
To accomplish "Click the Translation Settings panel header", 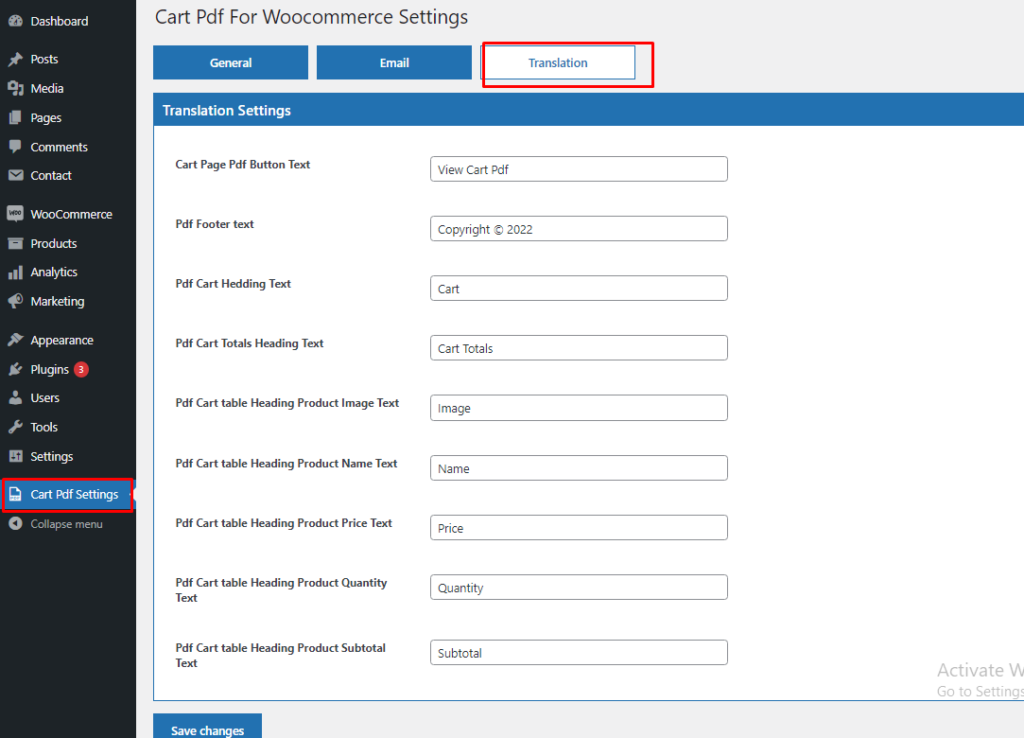I will pos(588,110).
